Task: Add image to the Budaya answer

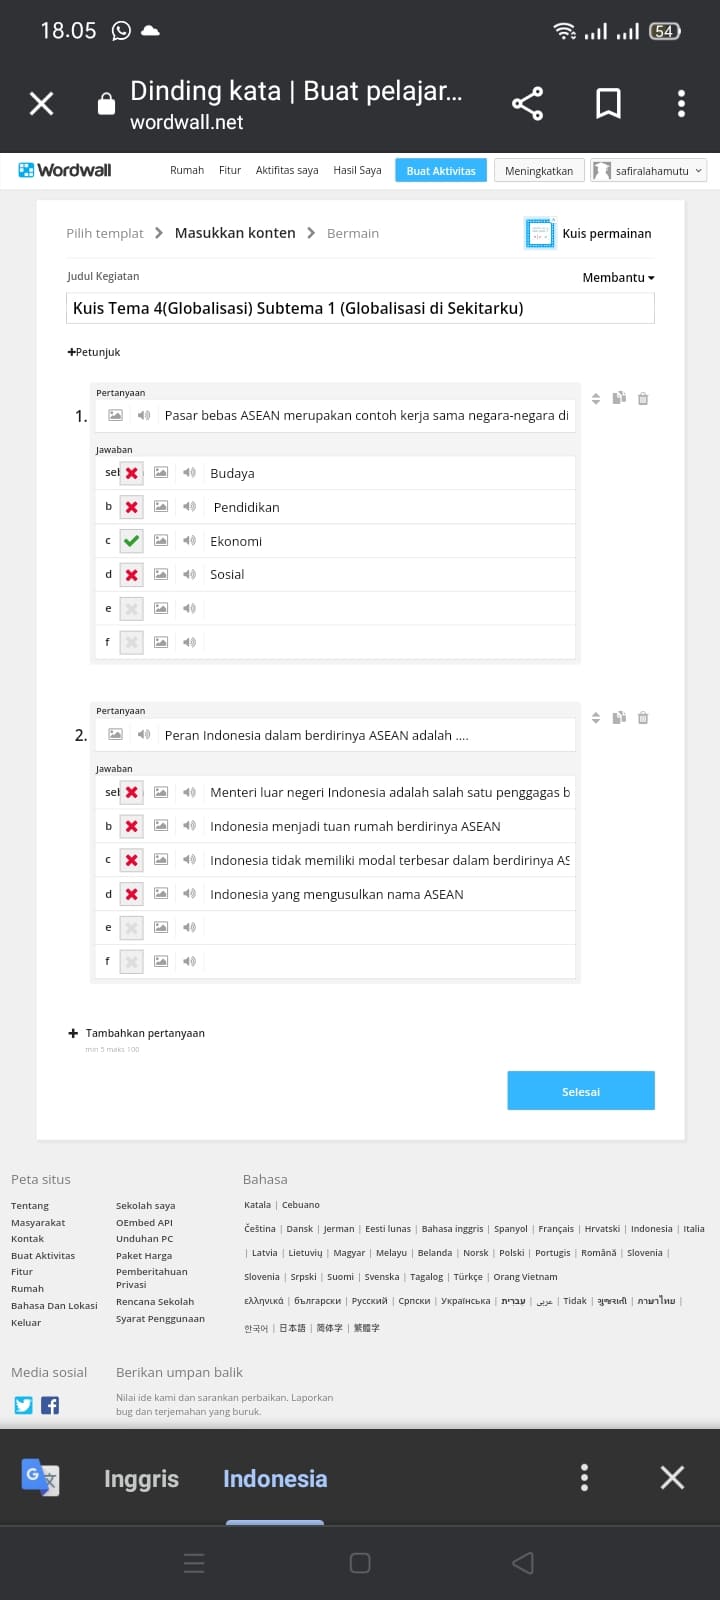Action: (x=161, y=473)
